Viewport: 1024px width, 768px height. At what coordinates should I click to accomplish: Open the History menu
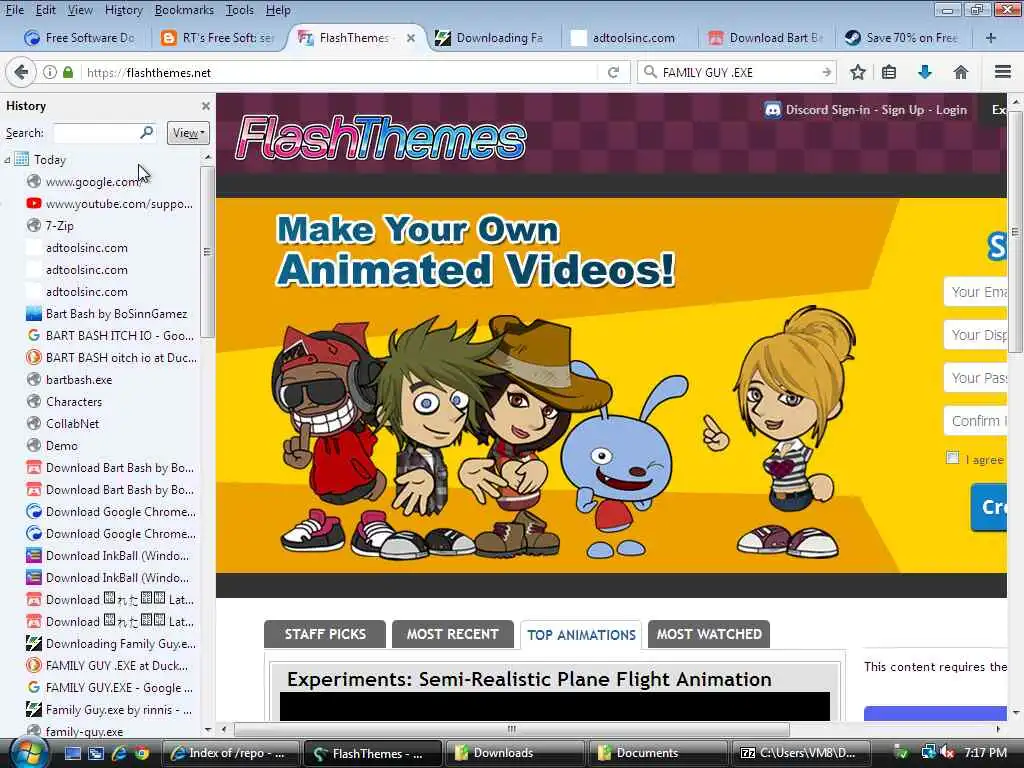(x=123, y=10)
